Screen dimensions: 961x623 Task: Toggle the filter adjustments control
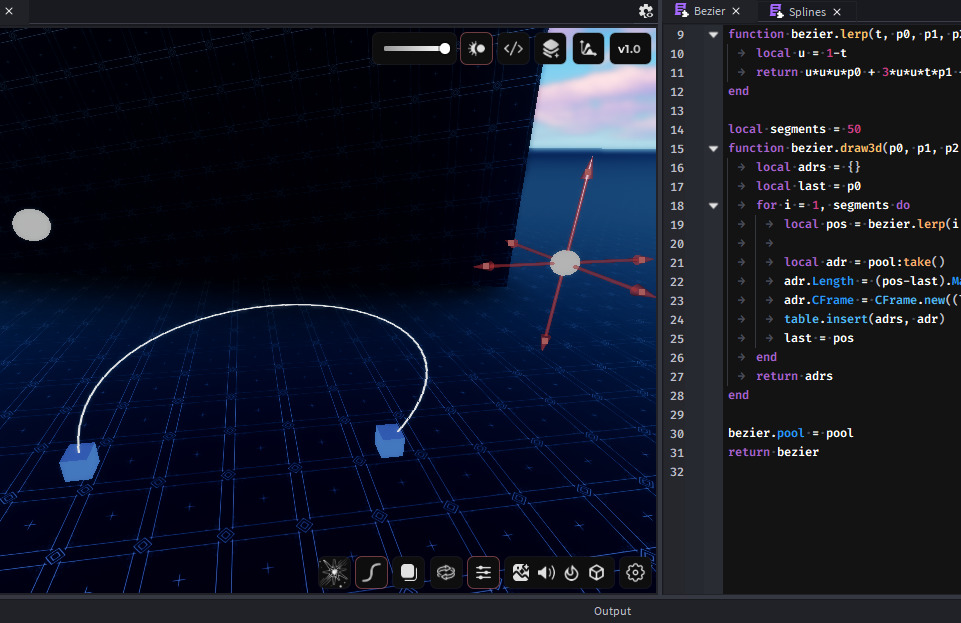(483, 572)
